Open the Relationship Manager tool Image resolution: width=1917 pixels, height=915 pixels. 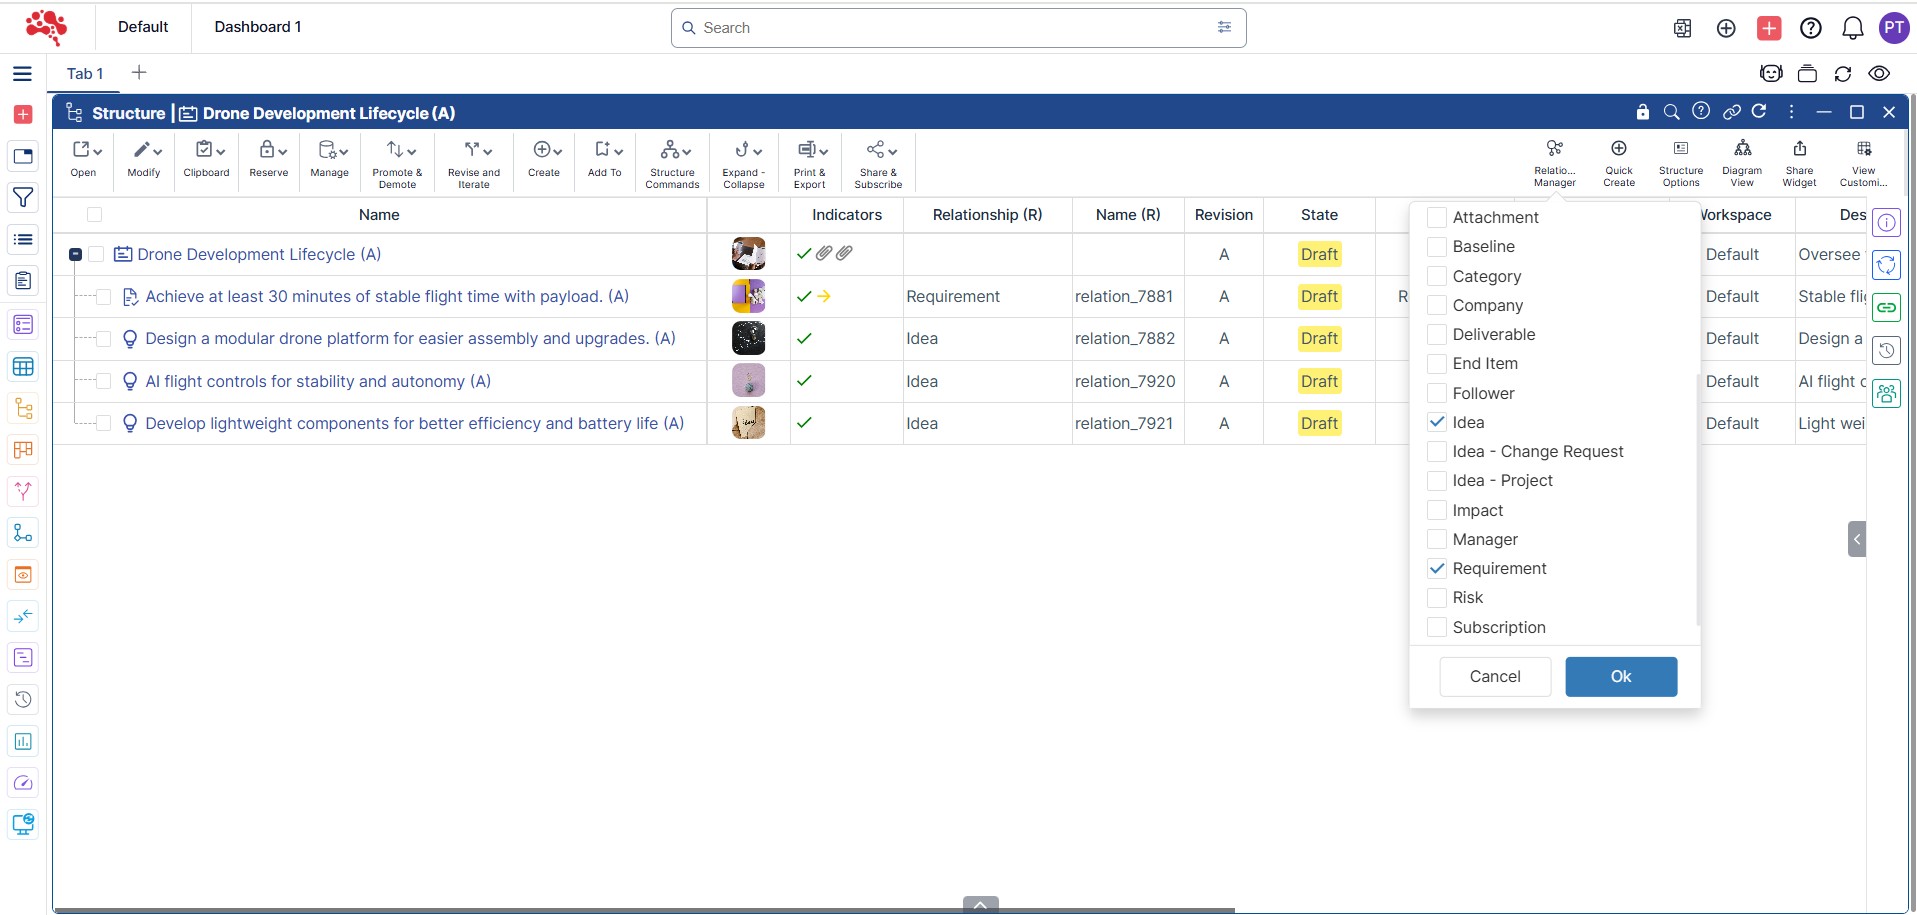click(1554, 162)
